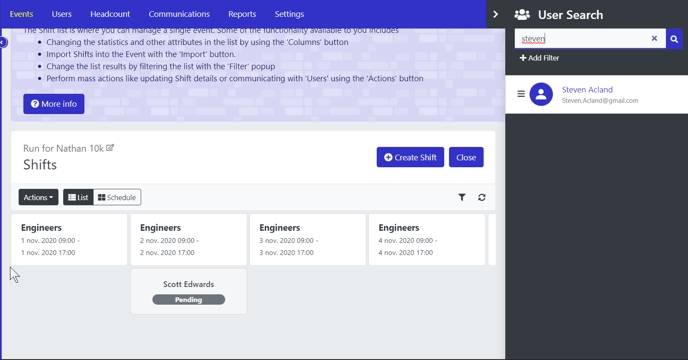Image resolution: width=688 pixels, height=360 pixels.
Task: Refresh the shift list
Action: coord(482,198)
